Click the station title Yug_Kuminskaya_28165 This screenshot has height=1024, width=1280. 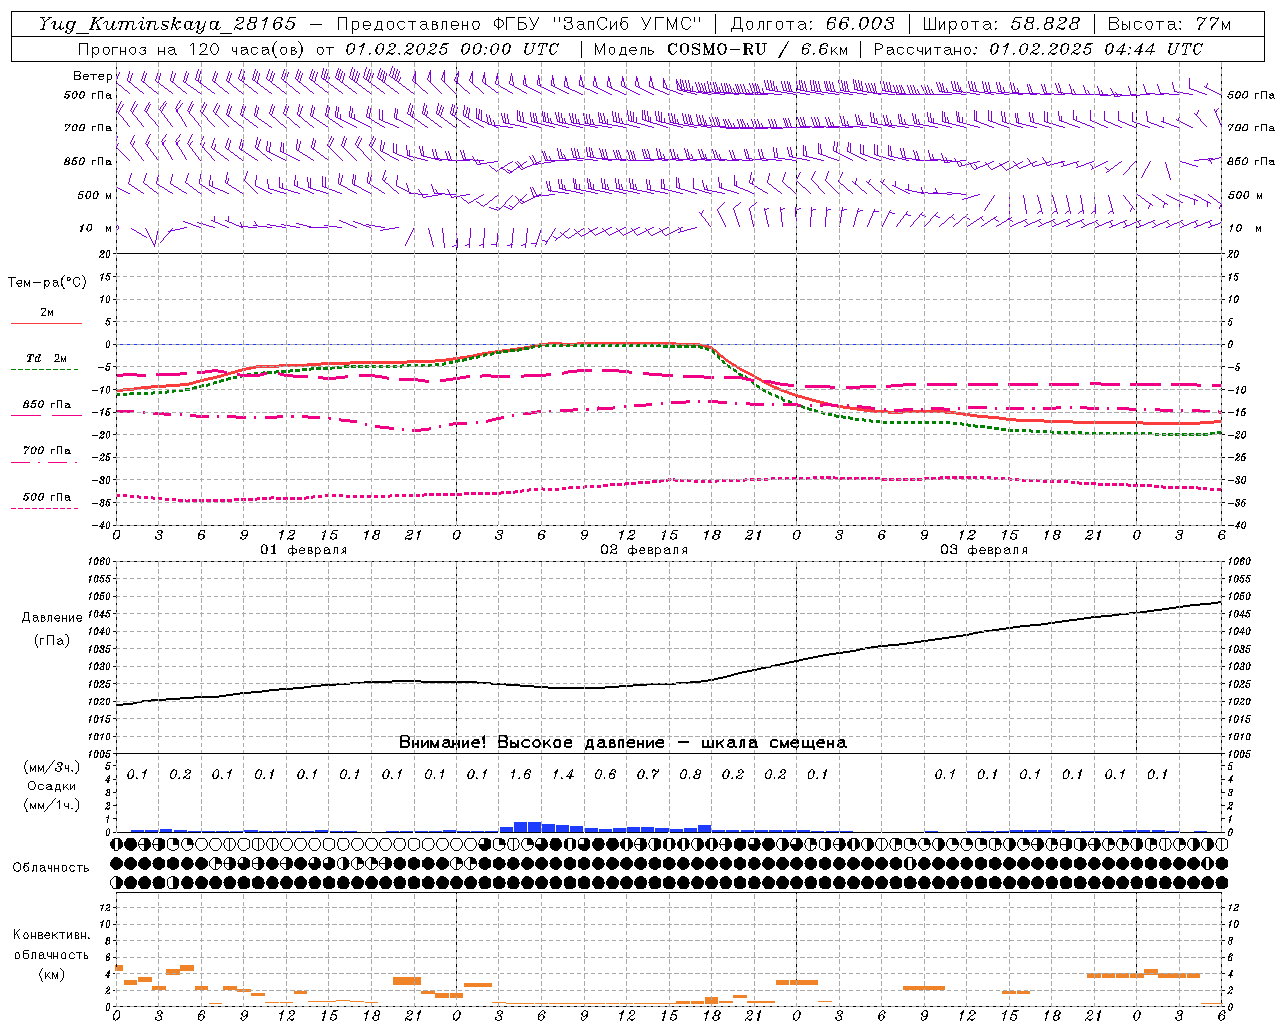(167, 24)
